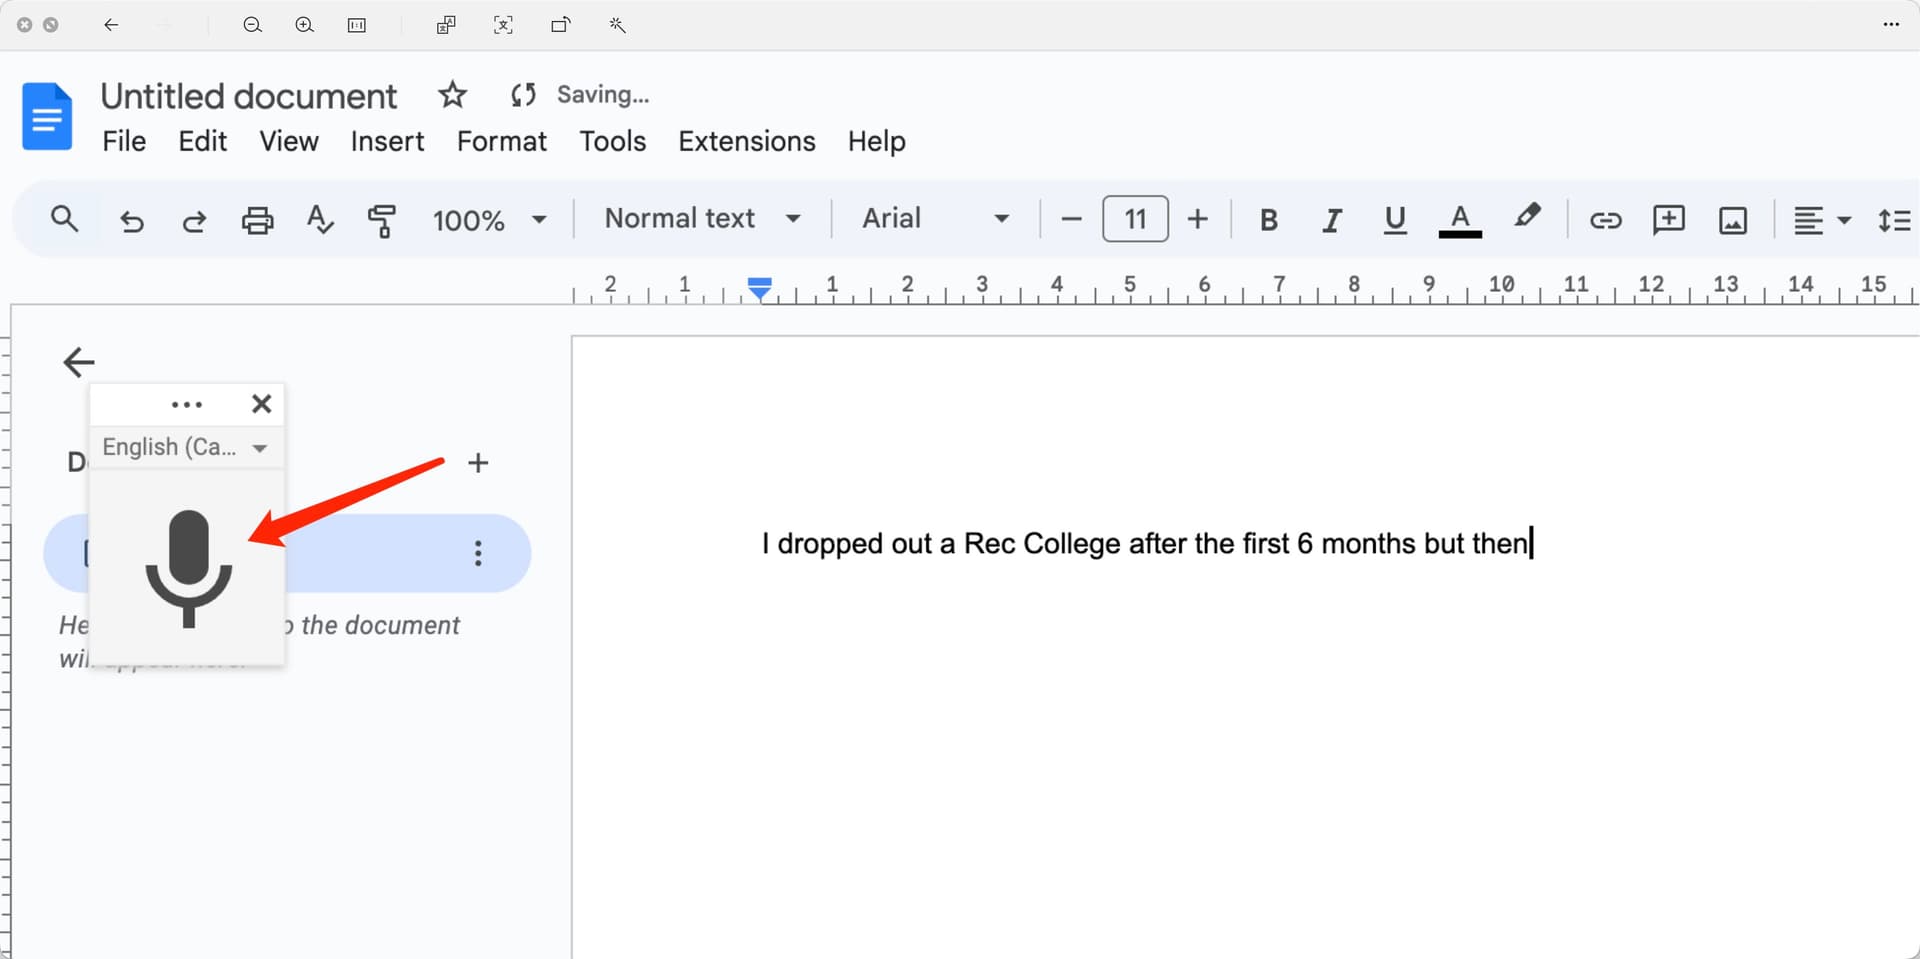Toggle underline formatting
Viewport: 1920px width, 959px height.
coord(1394,219)
